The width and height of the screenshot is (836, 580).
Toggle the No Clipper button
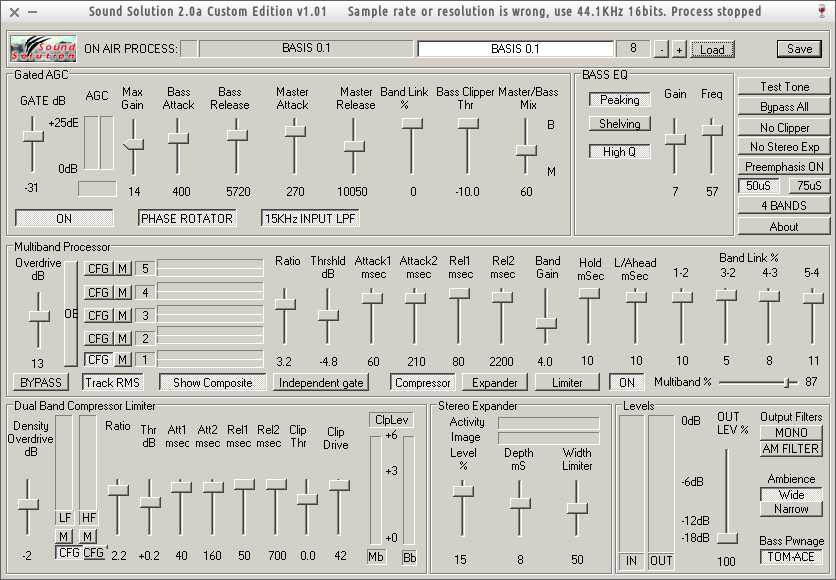(784, 127)
